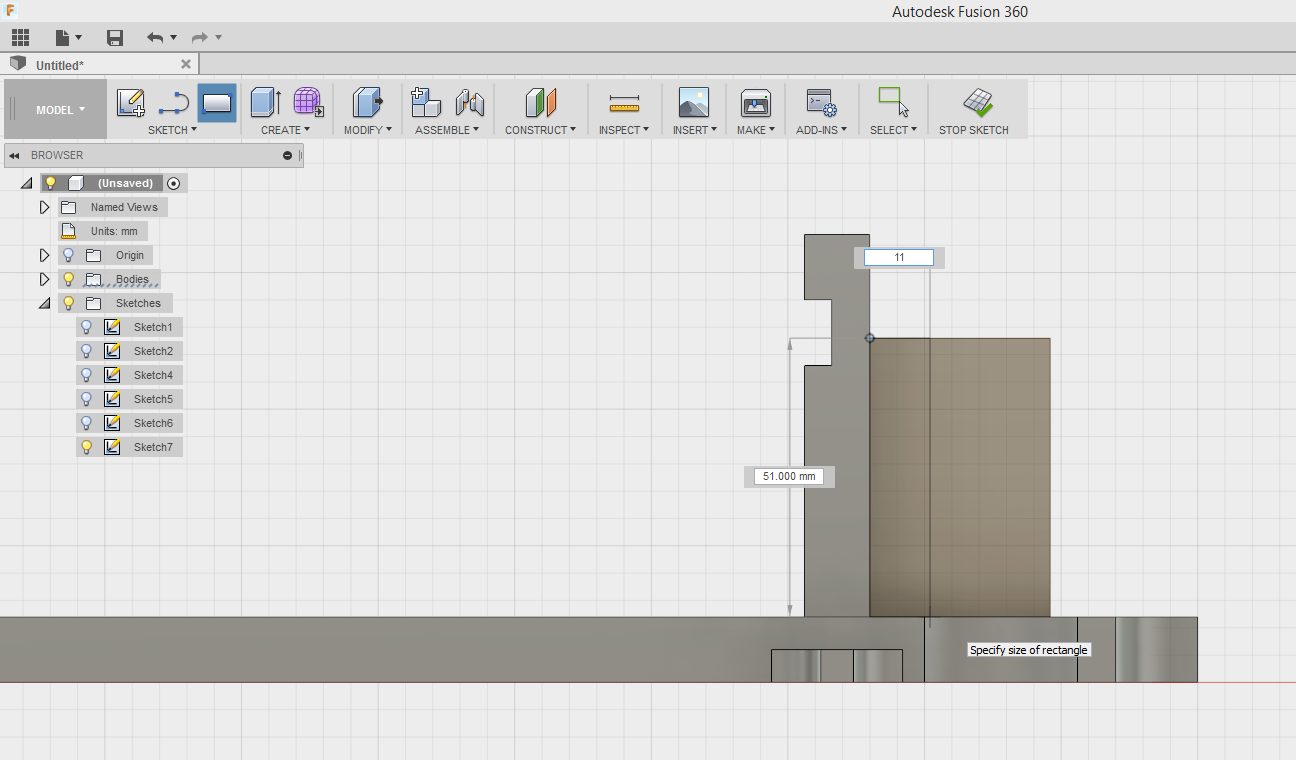Select the Insert image tool
This screenshot has width=1296, height=760.
click(694, 102)
